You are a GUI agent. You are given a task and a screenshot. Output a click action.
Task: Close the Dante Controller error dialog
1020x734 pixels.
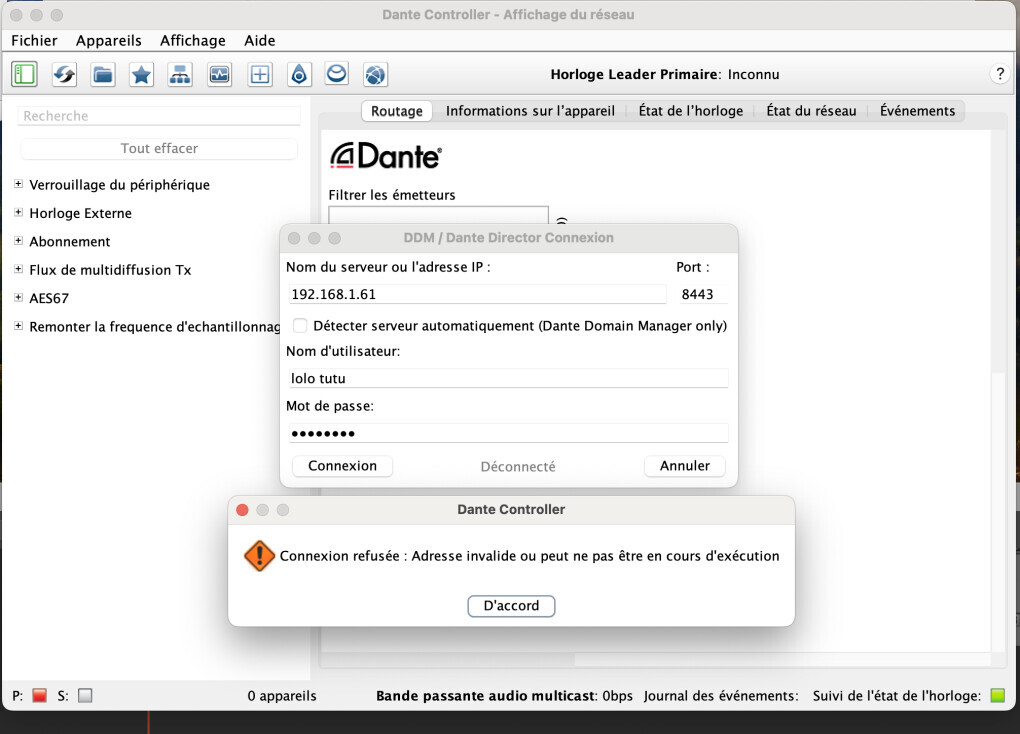click(243, 510)
